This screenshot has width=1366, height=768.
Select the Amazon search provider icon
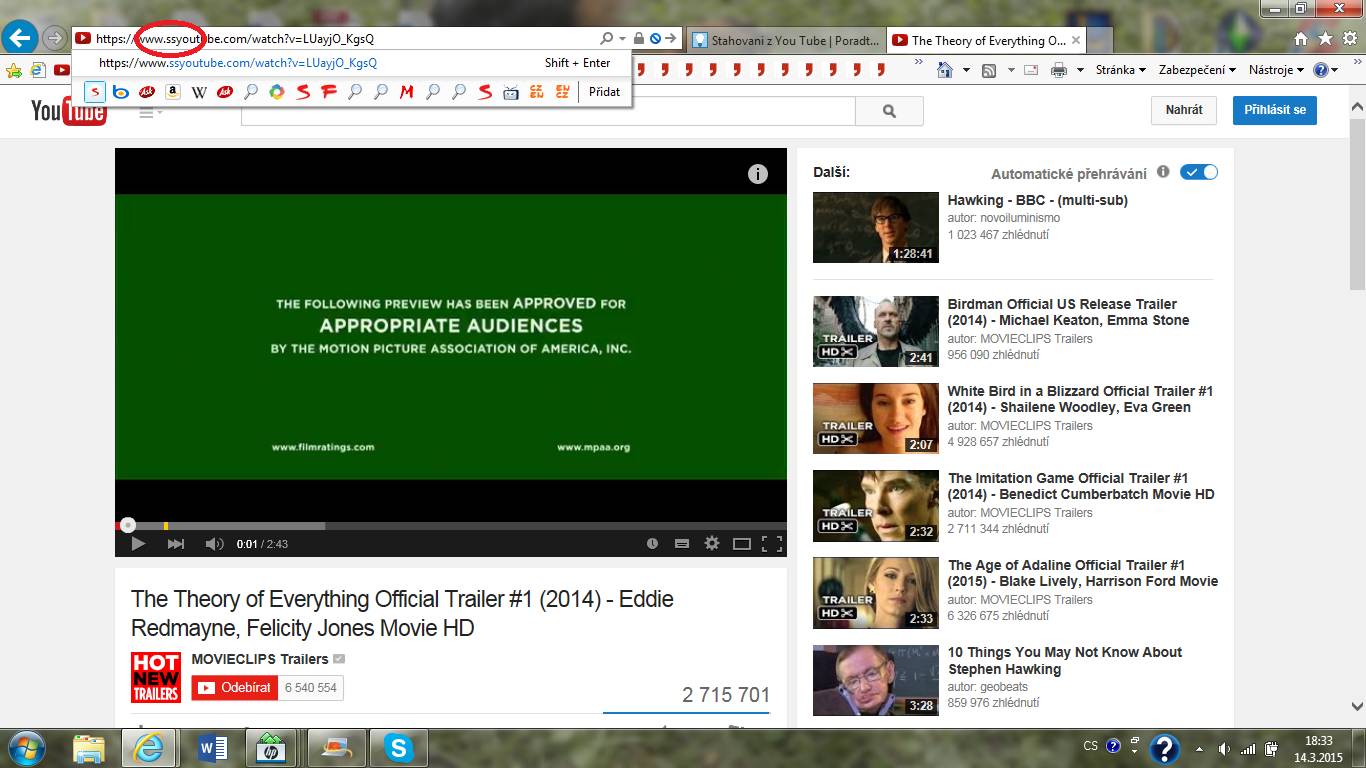pos(173,92)
